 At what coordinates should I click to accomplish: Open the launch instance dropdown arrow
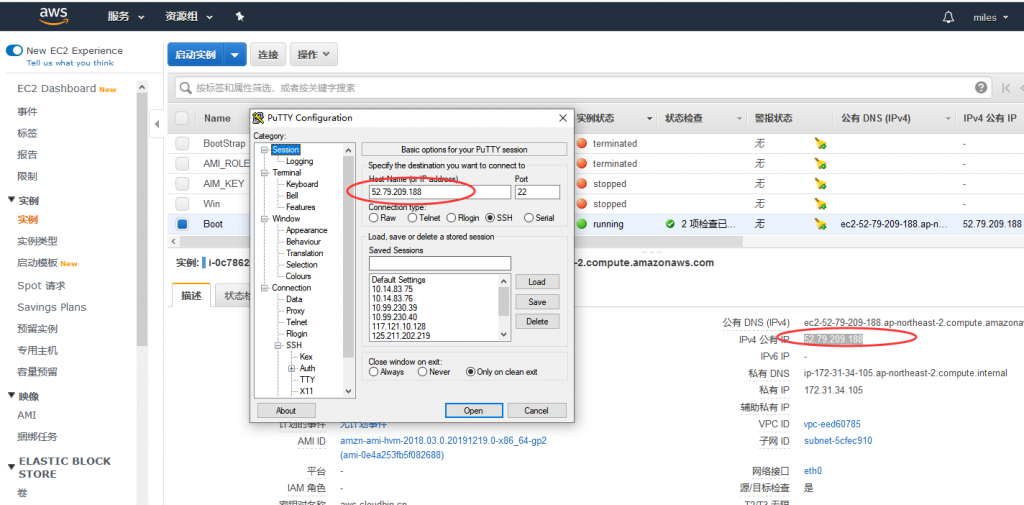(235, 55)
